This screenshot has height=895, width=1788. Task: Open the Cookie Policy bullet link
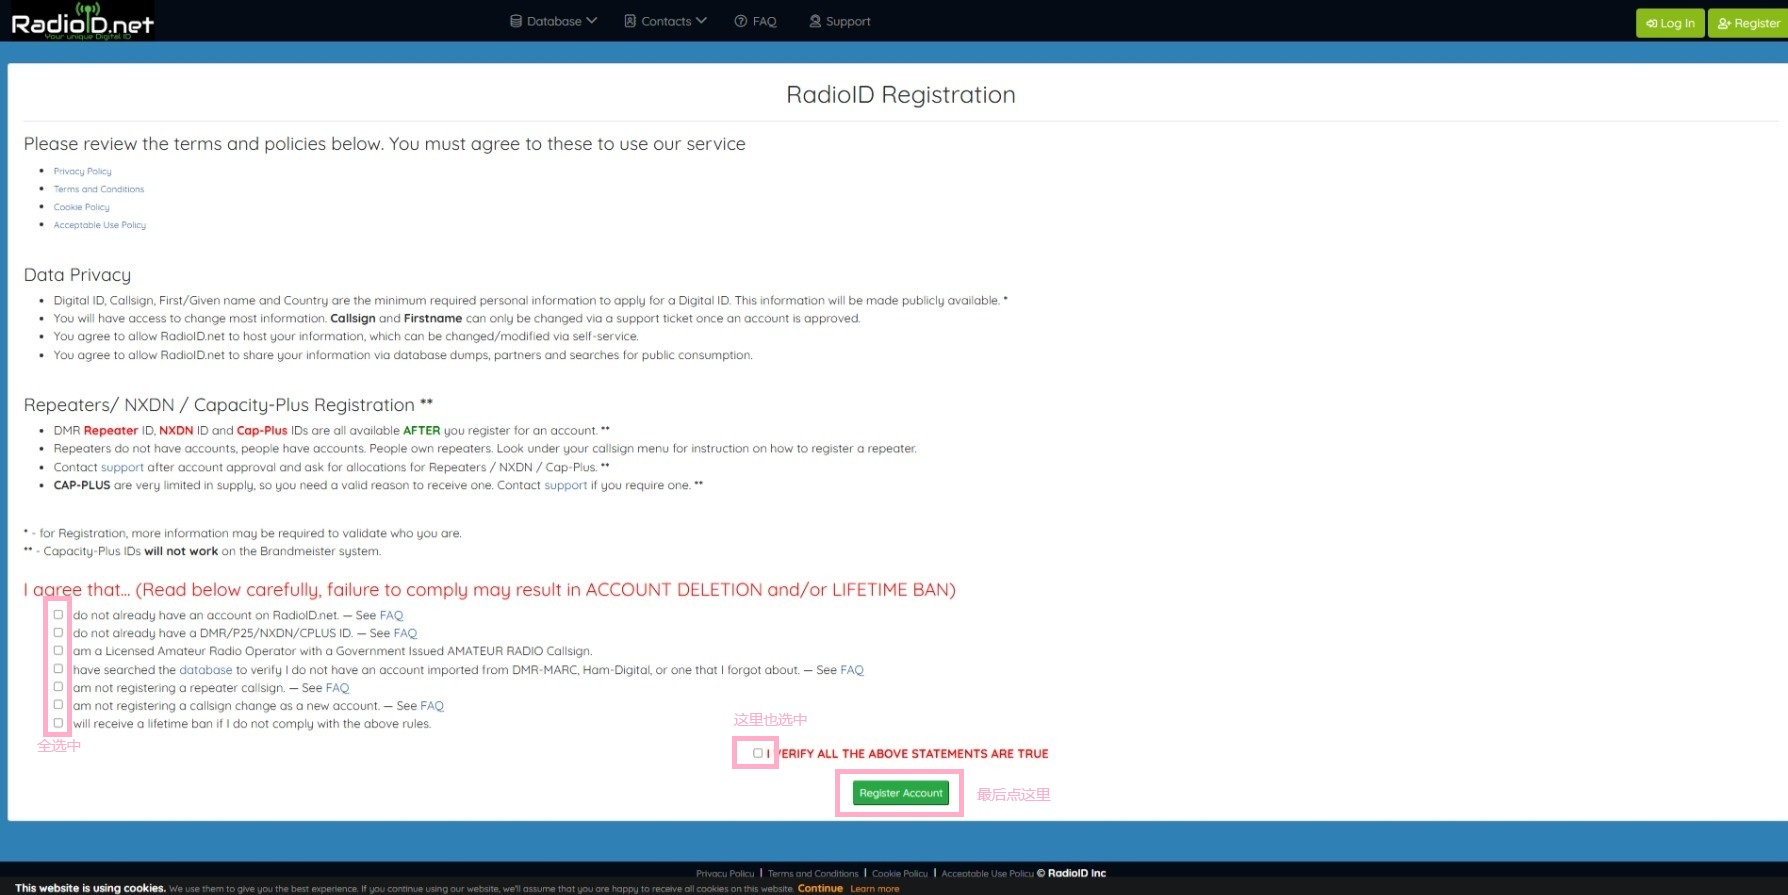click(x=81, y=207)
